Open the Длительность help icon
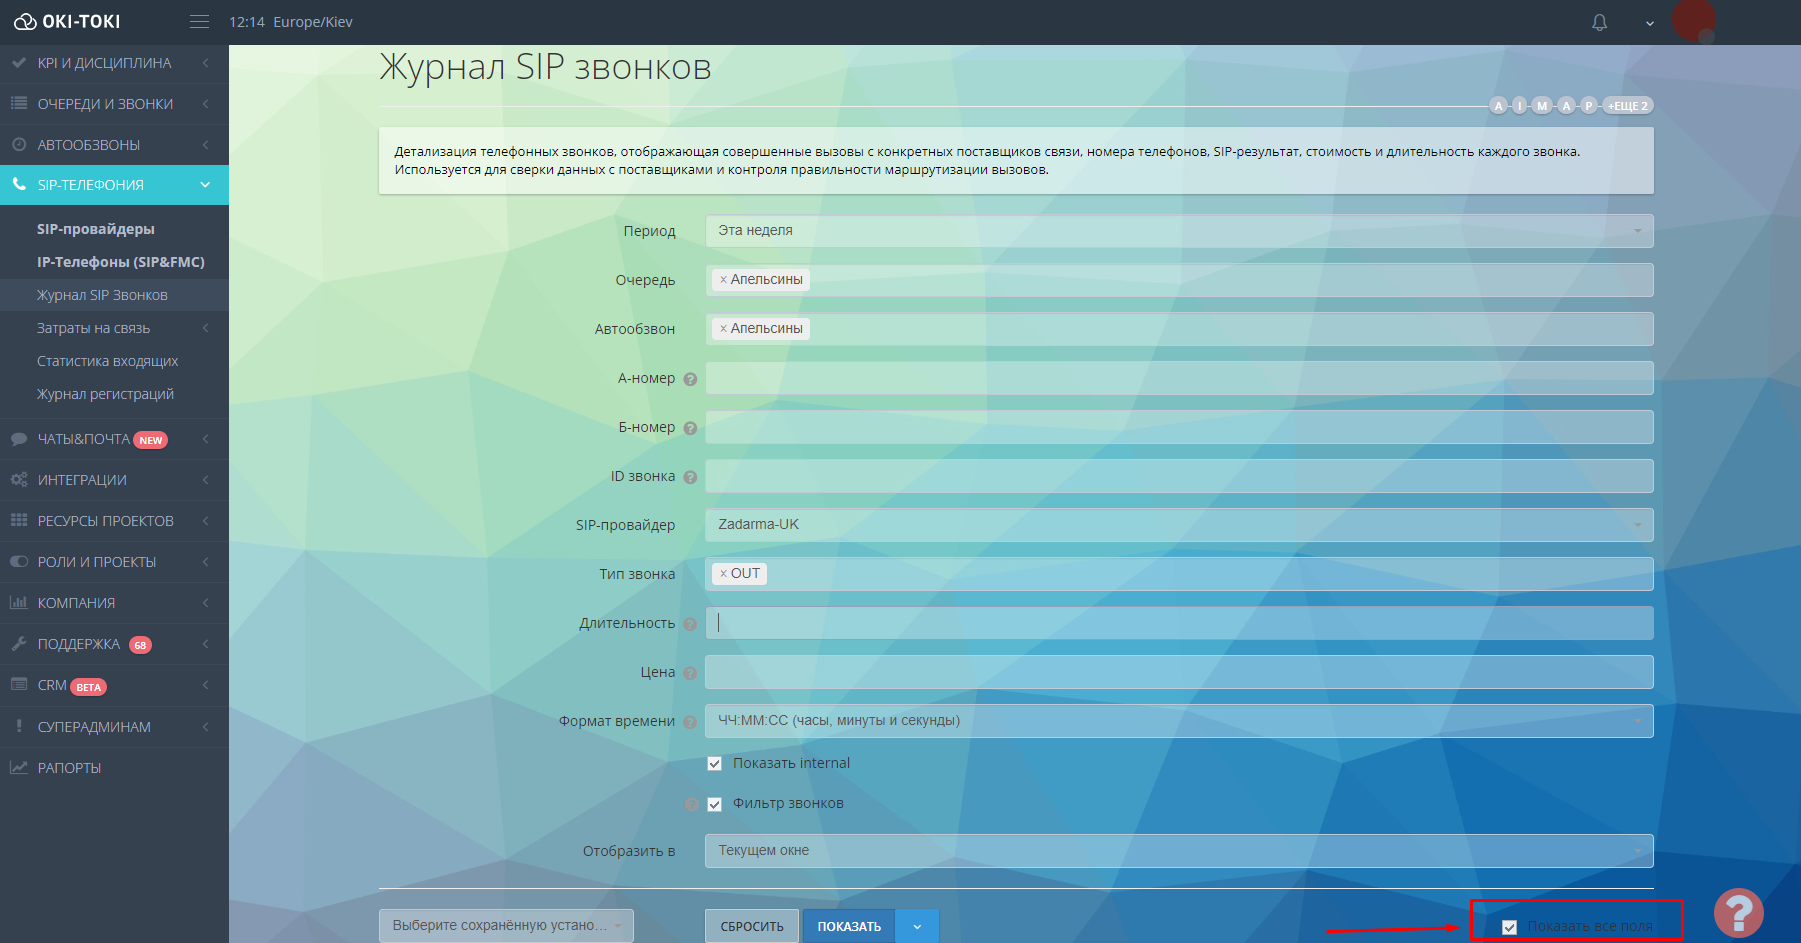The height and width of the screenshot is (943, 1801). pyautogui.click(x=690, y=624)
